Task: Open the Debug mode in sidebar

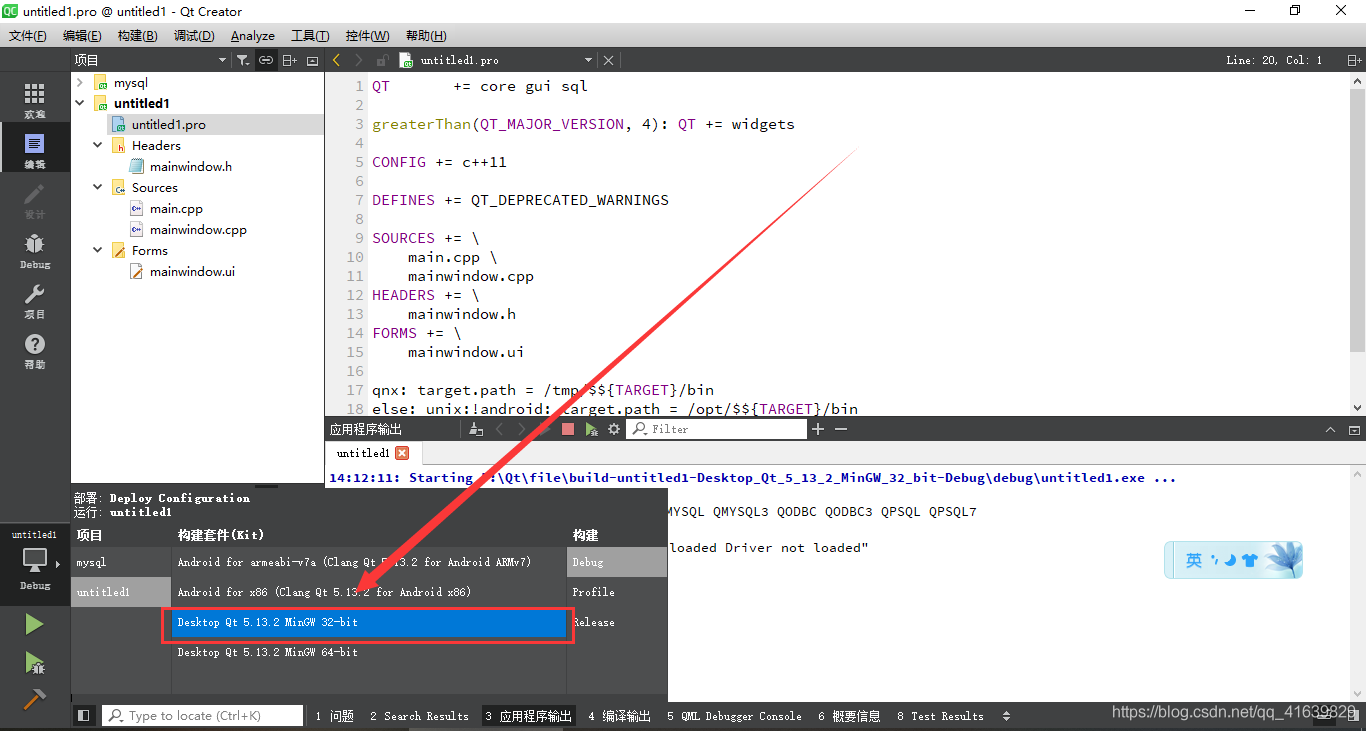Action: (x=35, y=250)
